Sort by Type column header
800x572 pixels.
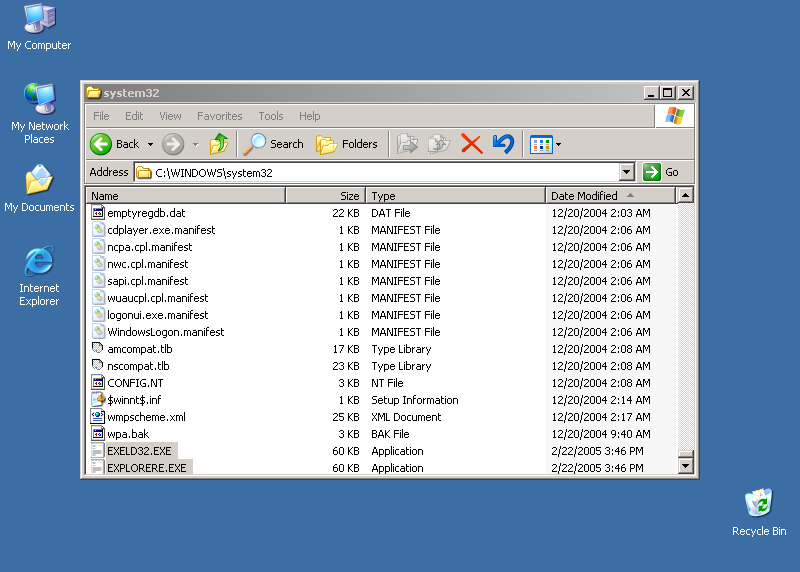point(456,195)
